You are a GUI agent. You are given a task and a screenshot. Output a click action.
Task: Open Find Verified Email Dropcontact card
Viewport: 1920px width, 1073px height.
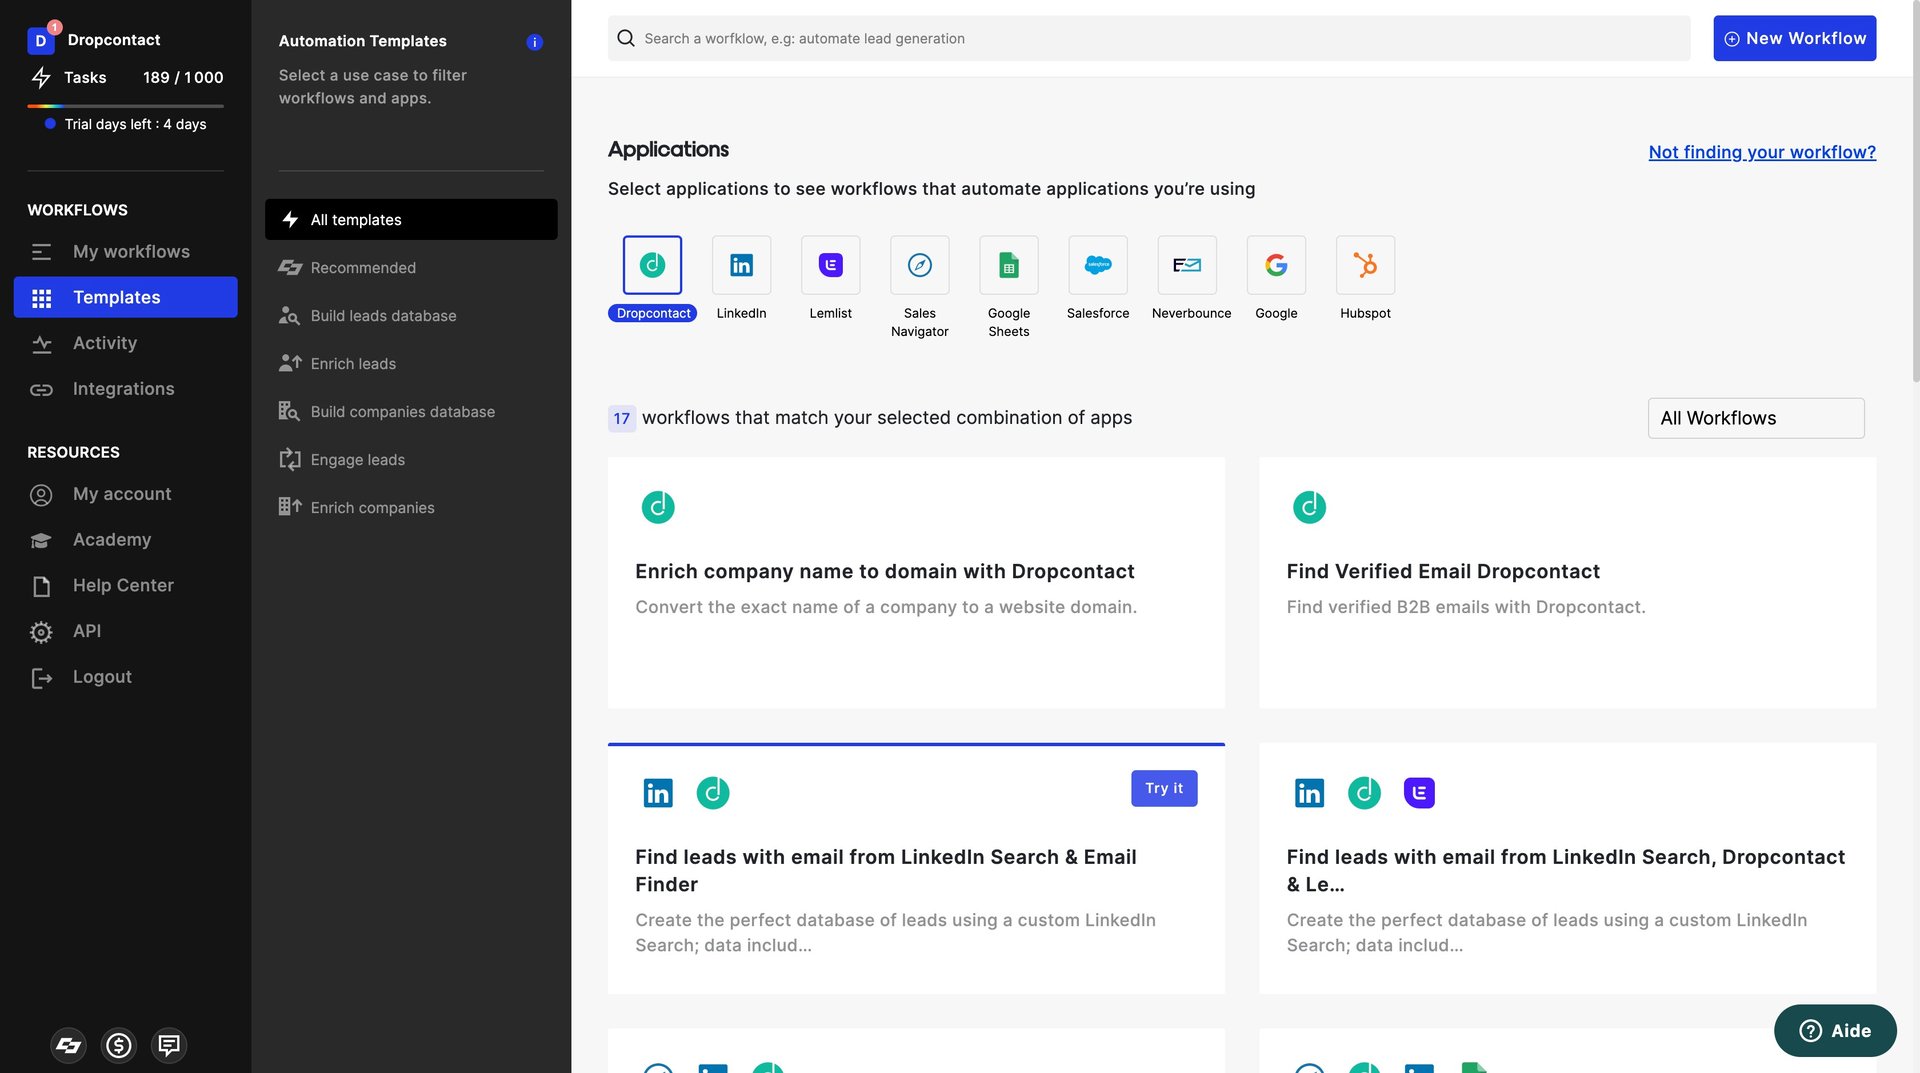1567,583
